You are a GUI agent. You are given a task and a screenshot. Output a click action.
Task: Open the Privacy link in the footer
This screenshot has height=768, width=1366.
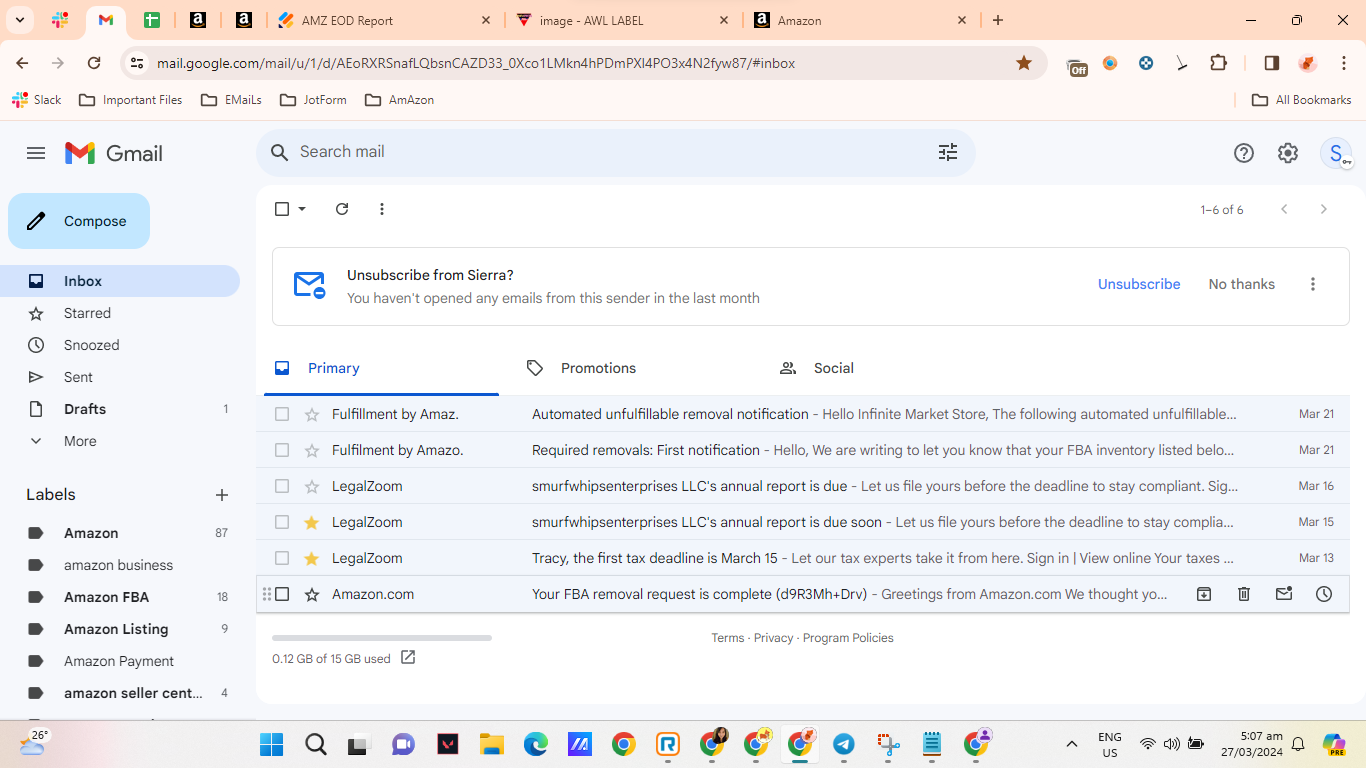pos(774,638)
